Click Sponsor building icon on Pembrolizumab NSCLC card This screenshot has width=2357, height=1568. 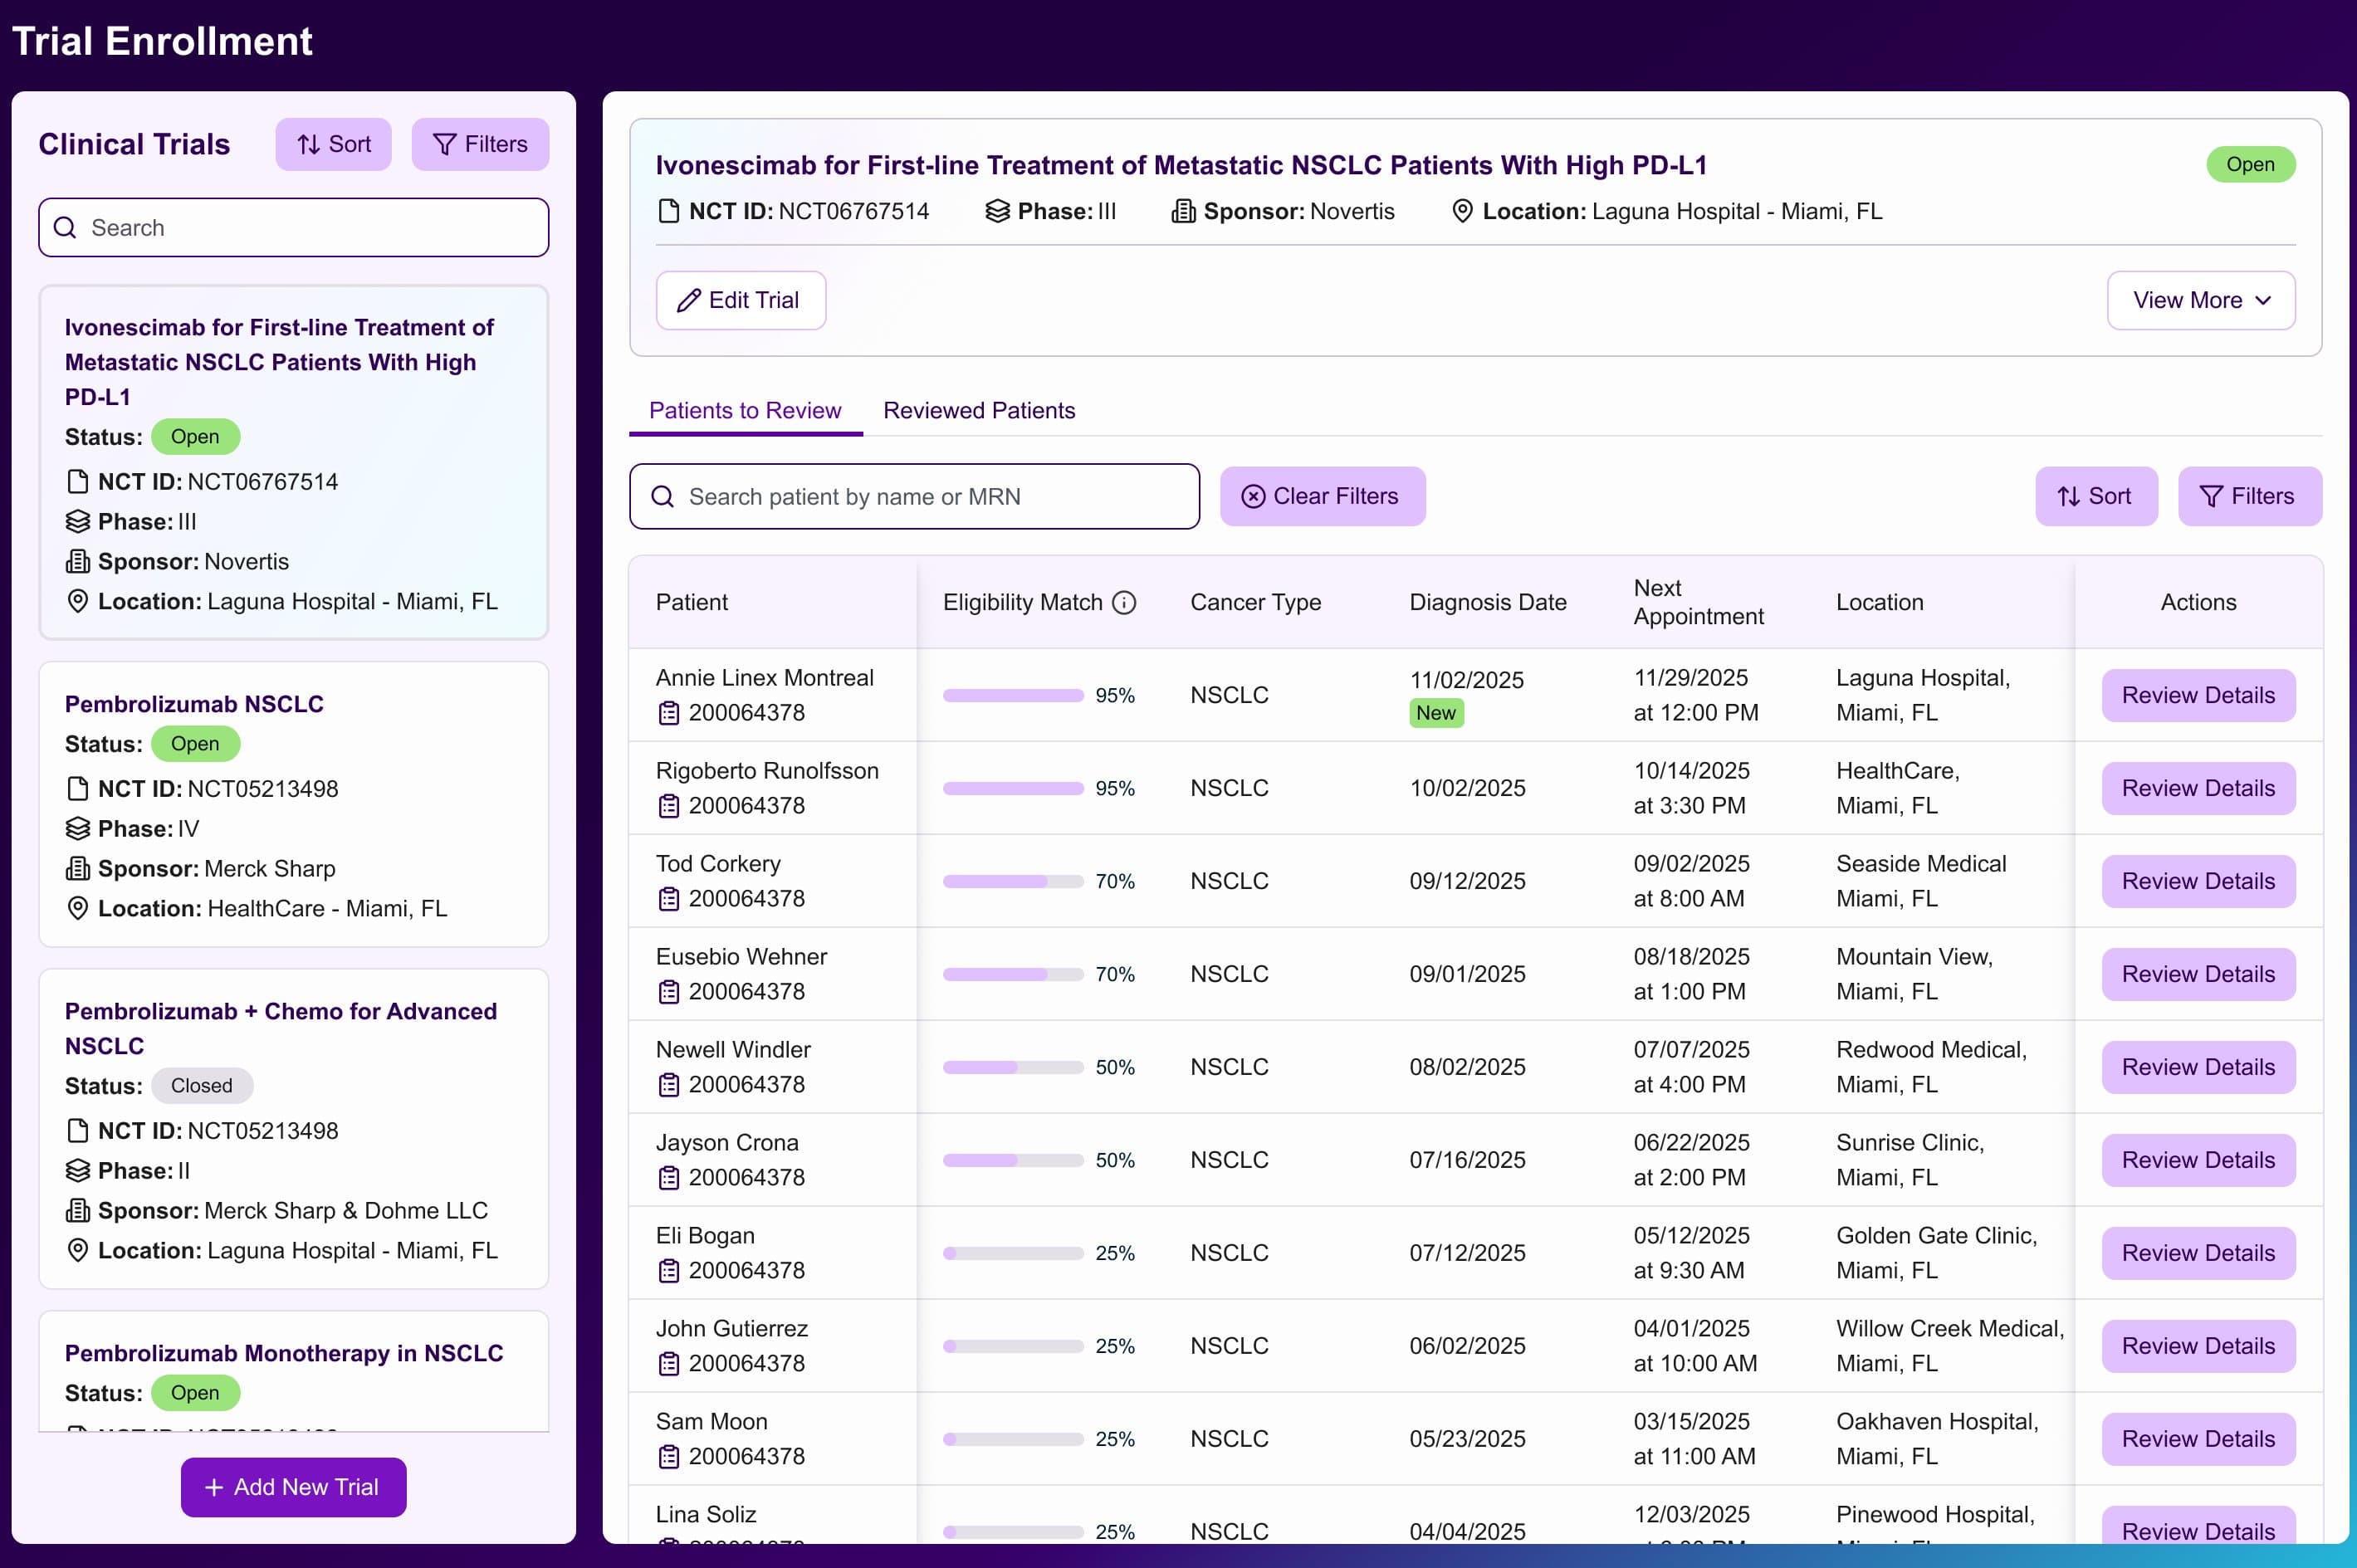click(x=77, y=868)
